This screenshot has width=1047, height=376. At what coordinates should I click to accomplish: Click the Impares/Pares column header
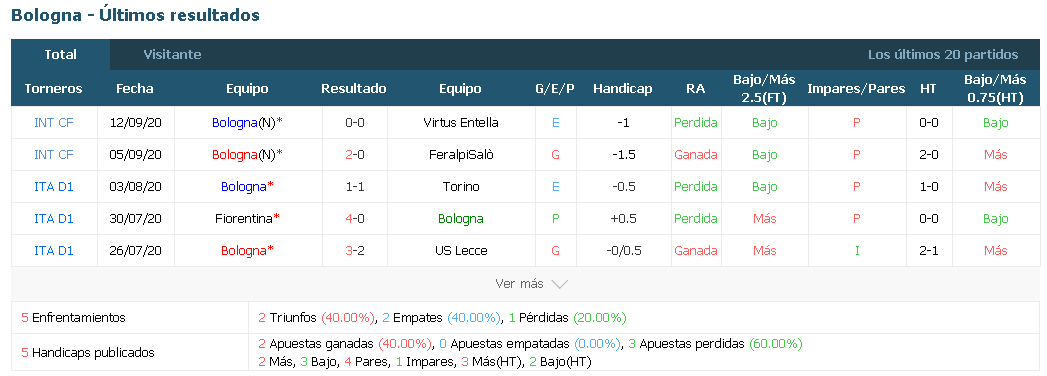(x=856, y=89)
